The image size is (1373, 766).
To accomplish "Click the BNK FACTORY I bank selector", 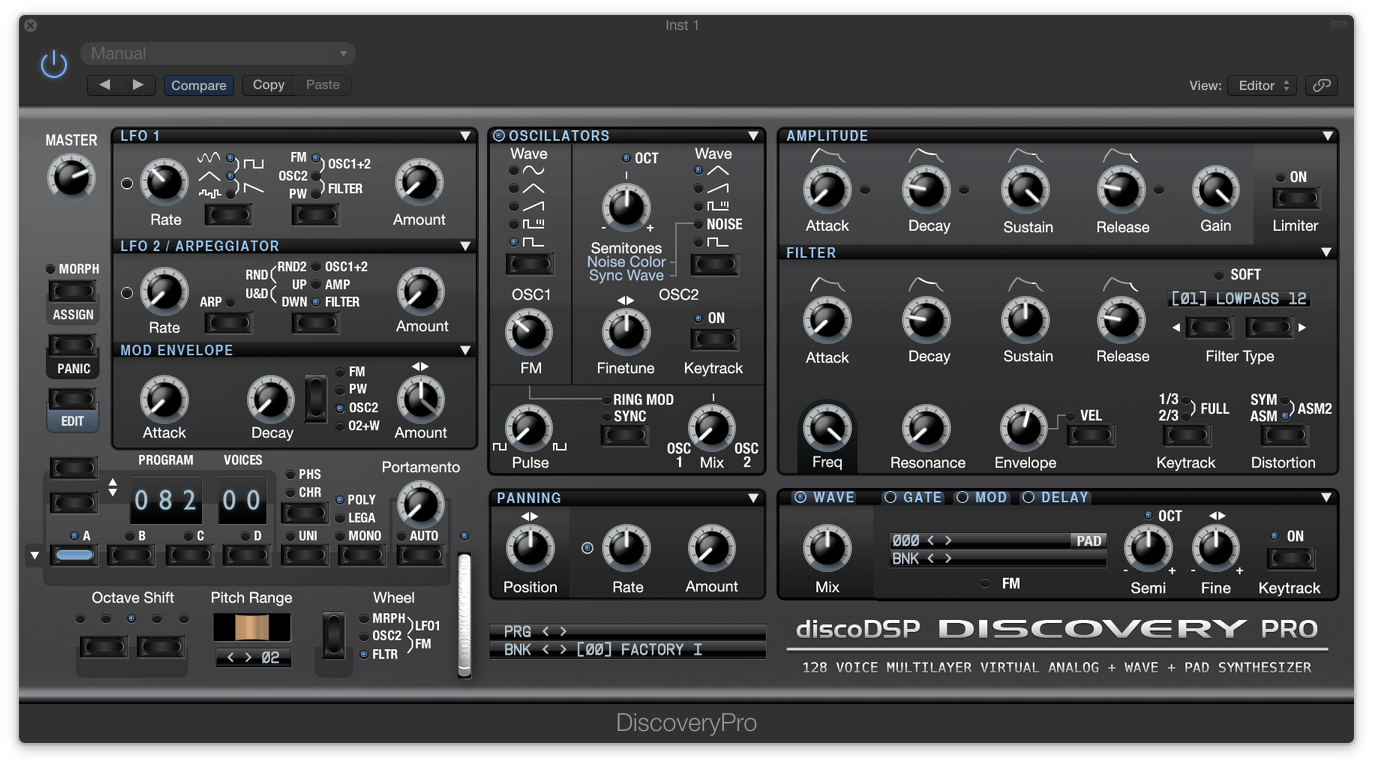I will coord(628,650).
